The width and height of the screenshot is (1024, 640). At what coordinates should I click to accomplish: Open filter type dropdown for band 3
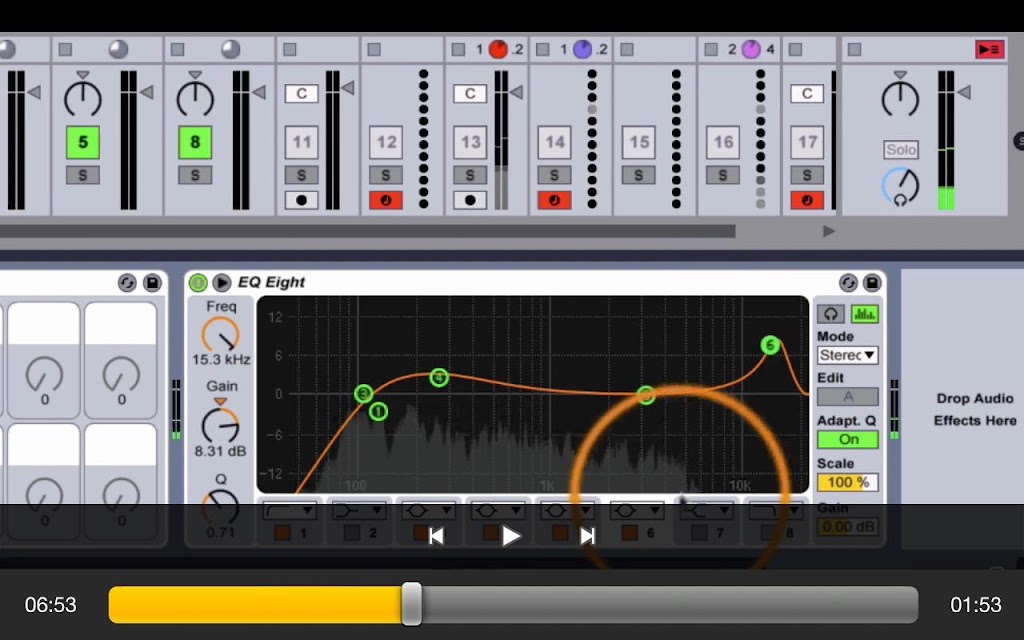pyautogui.click(x=428, y=510)
